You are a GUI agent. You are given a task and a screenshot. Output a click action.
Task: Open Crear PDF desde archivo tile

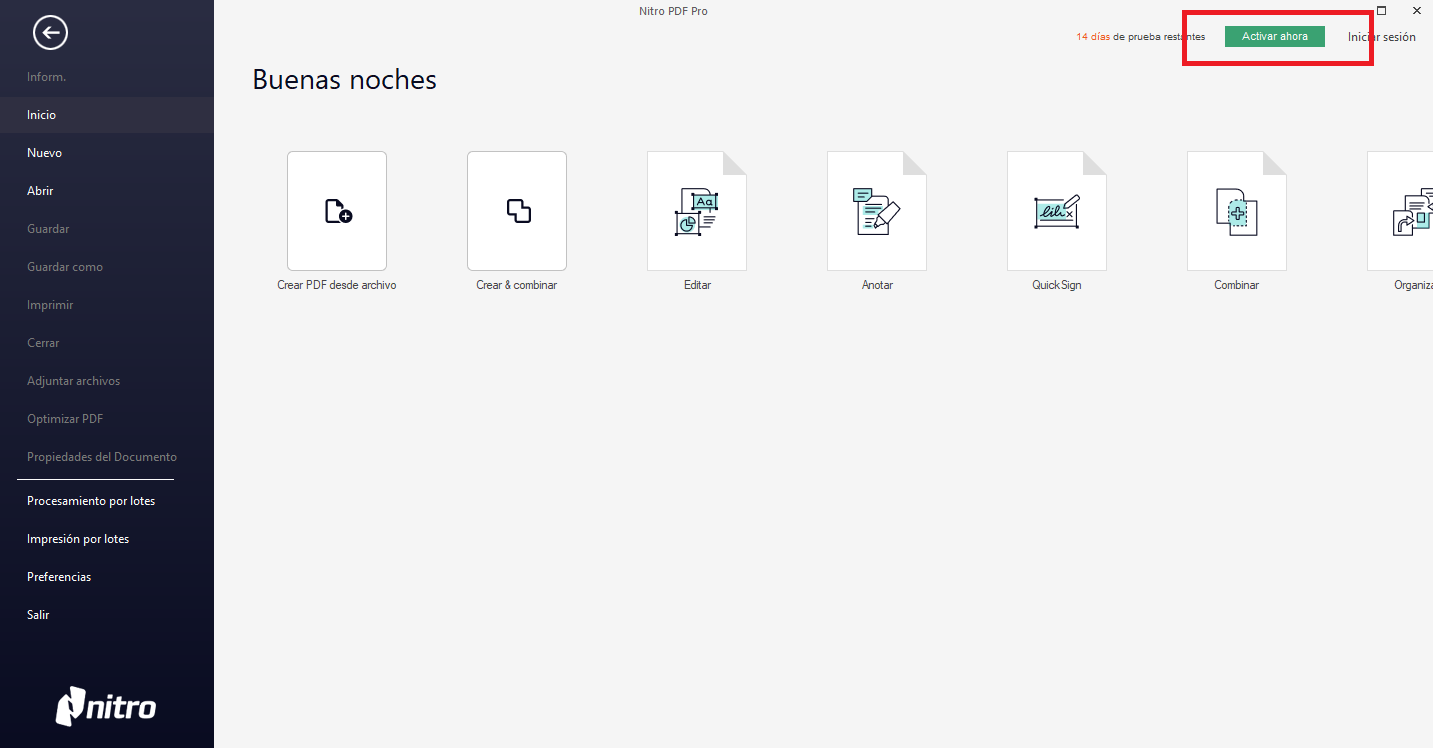[x=337, y=211]
